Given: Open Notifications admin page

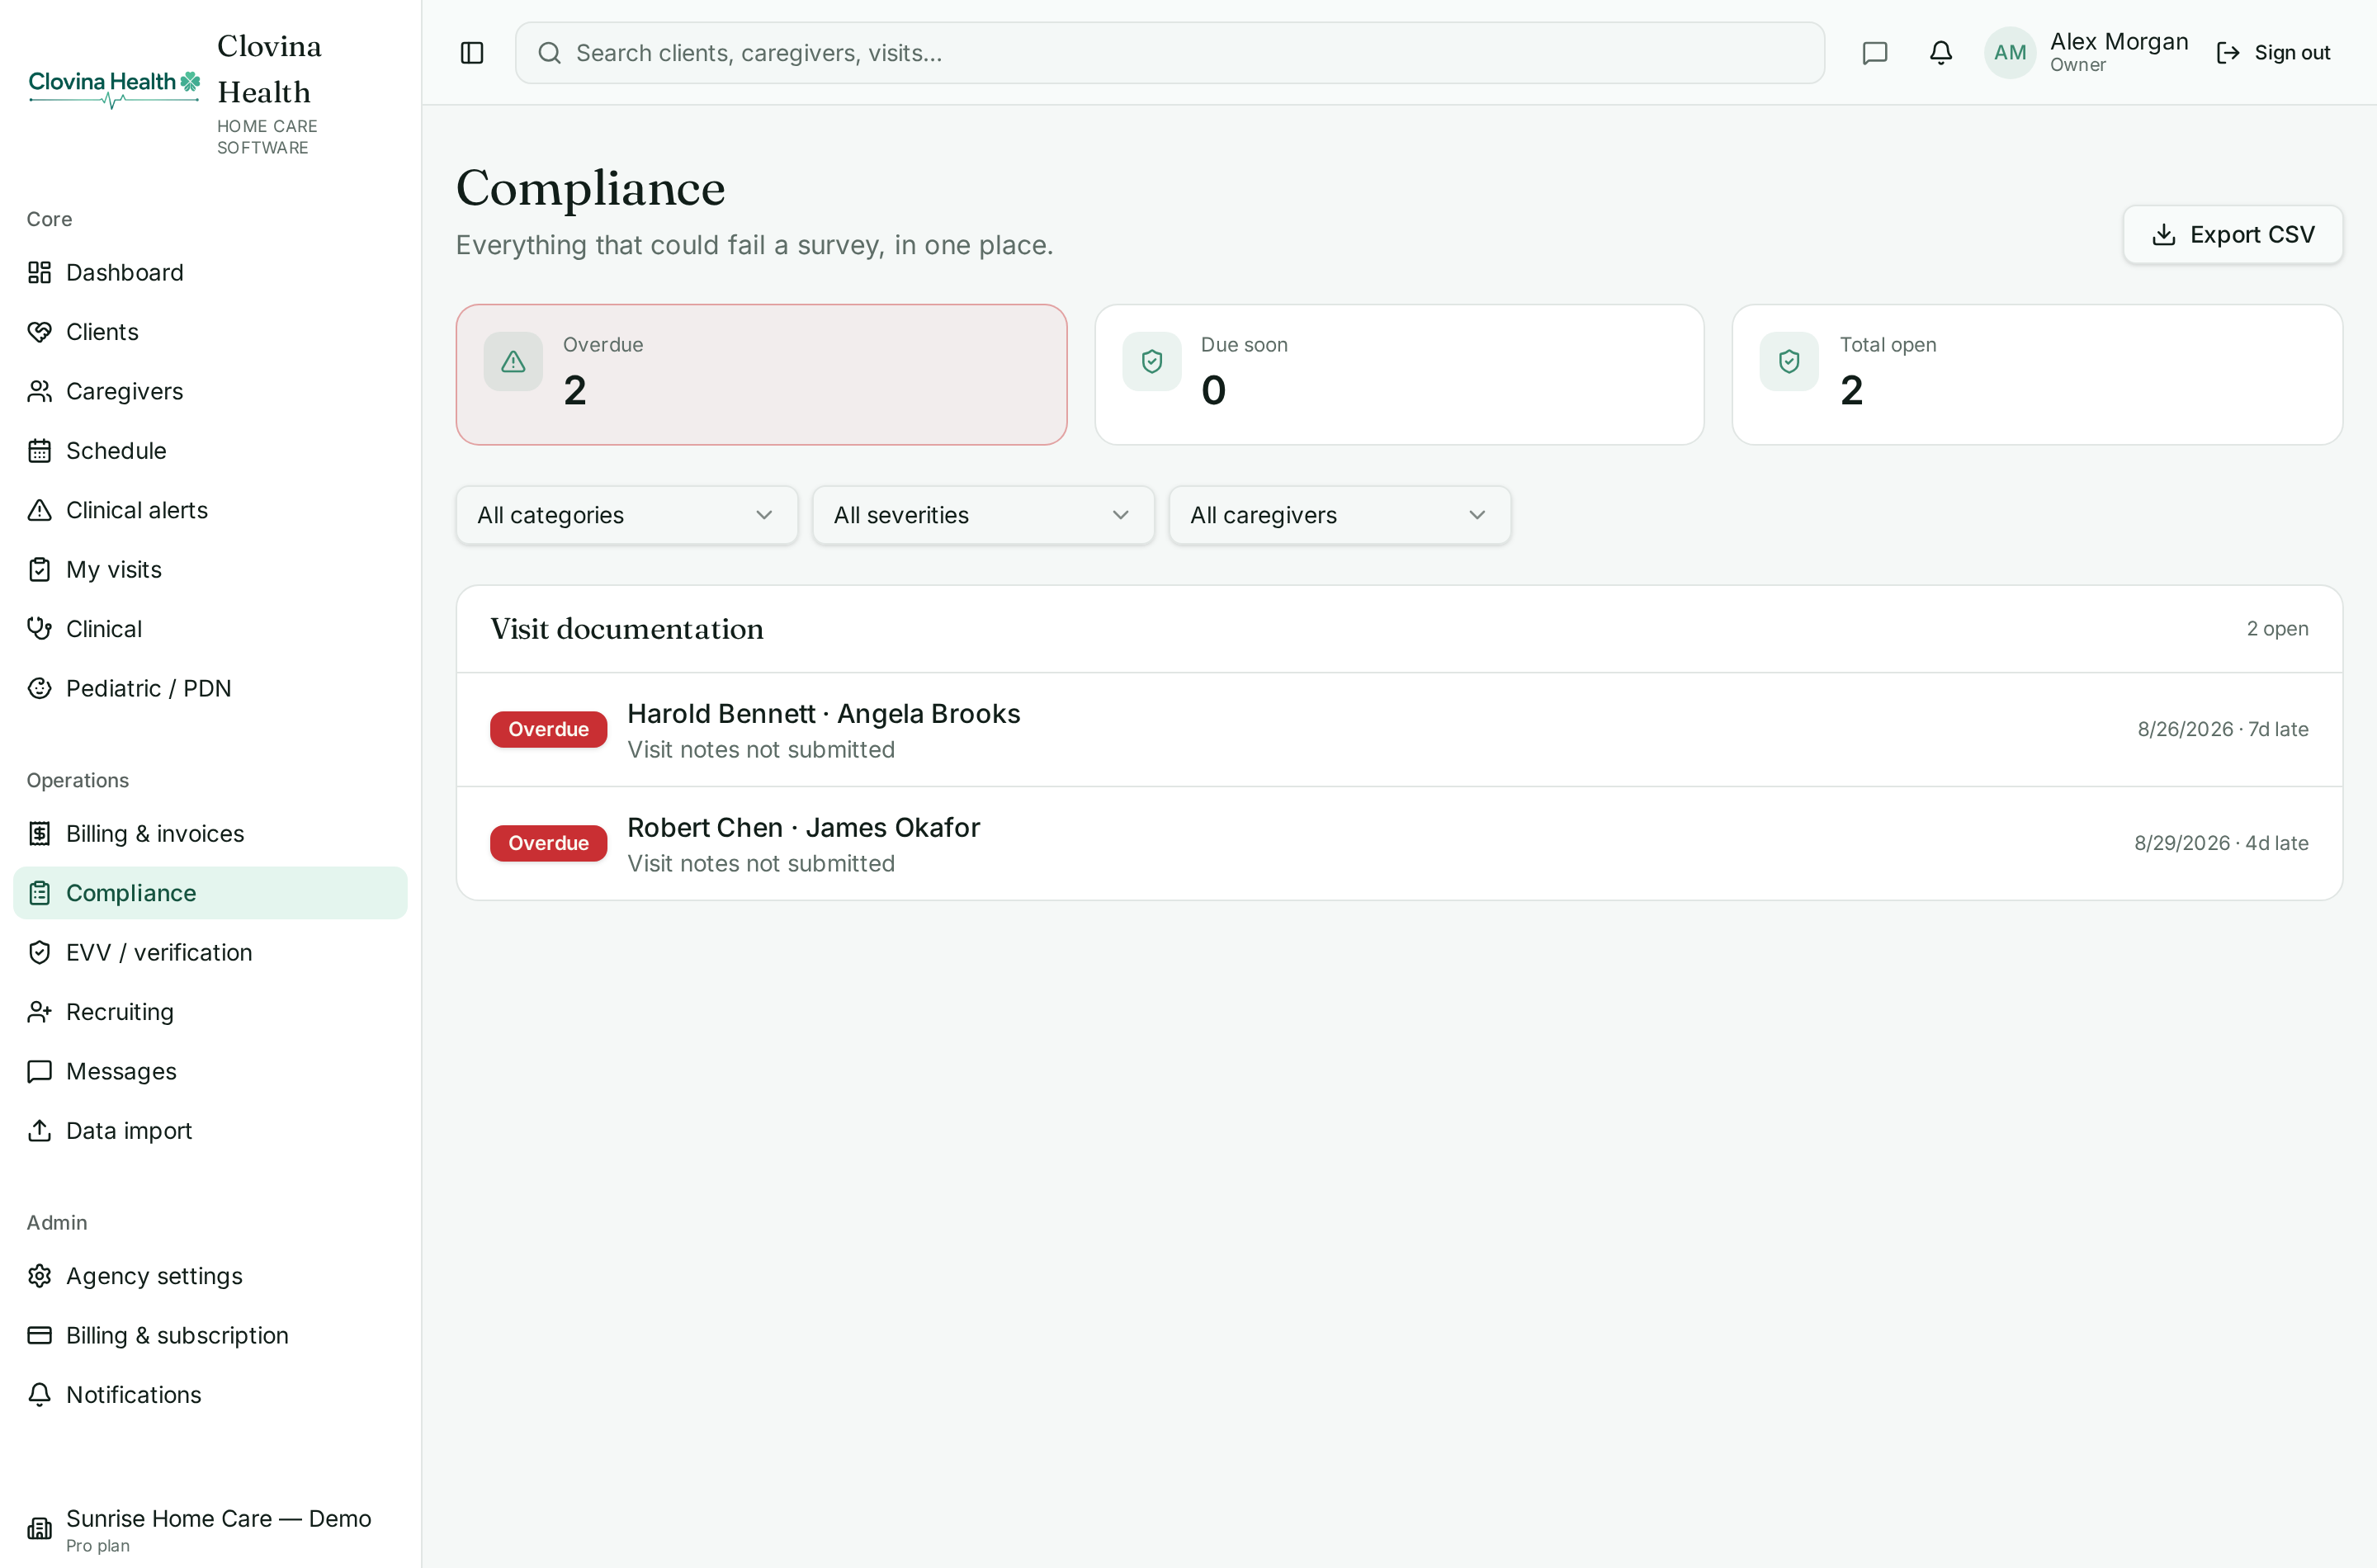Looking at the screenshot, I should coord(210,1395).
